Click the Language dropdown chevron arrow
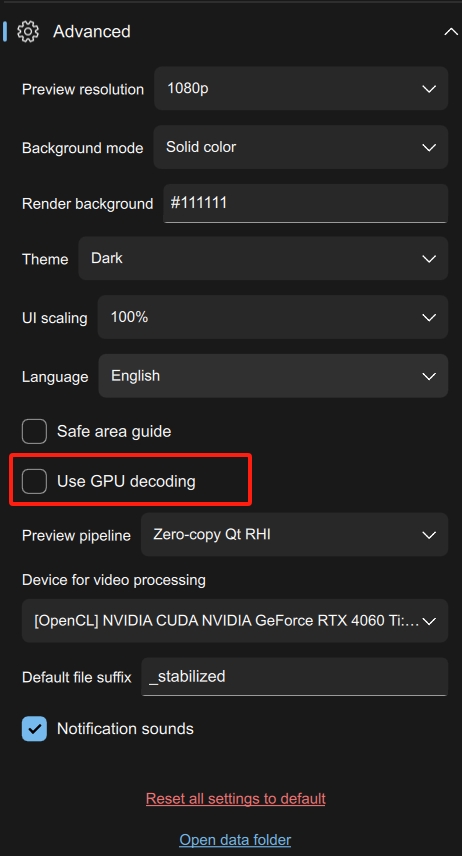Image resolution: width=462 pixels, height=856 pixels. click(429, 376)
